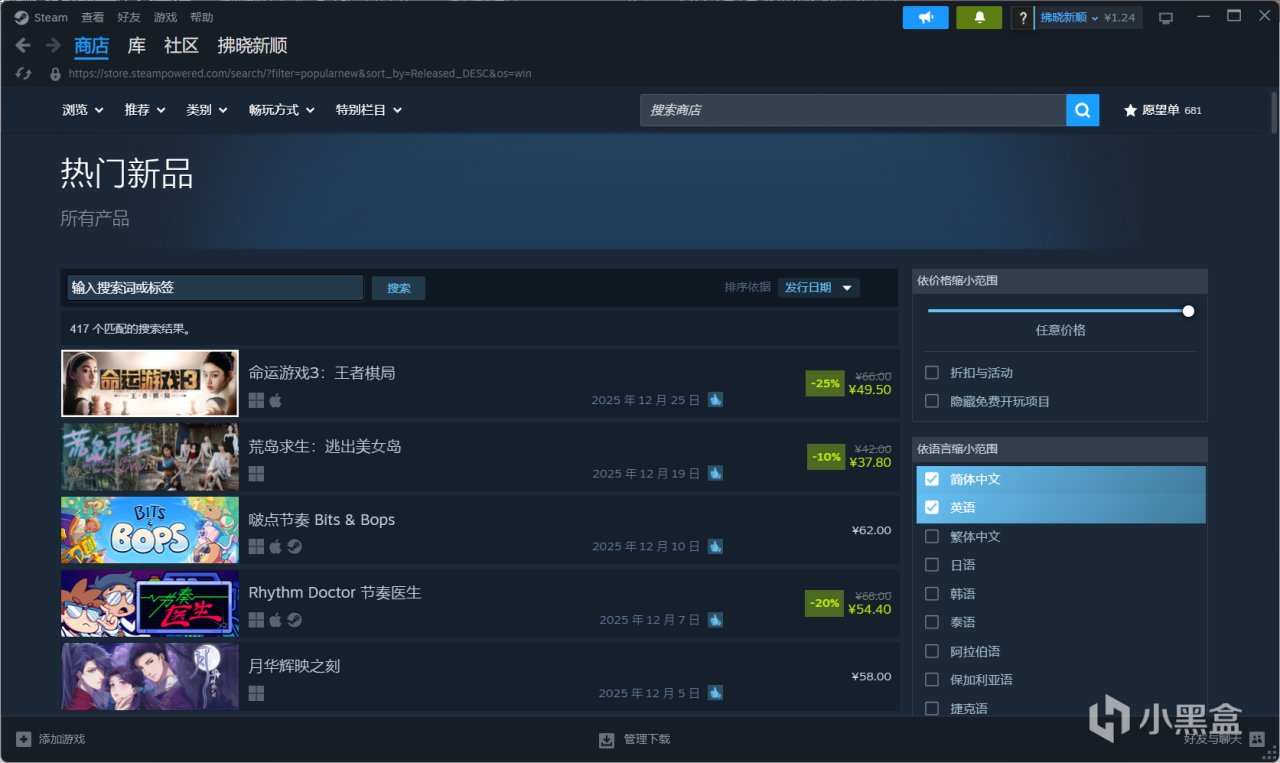The width and height of the screenshot is (1280, 763).
Task: Click the price range slider handle
Action: 1188,311
